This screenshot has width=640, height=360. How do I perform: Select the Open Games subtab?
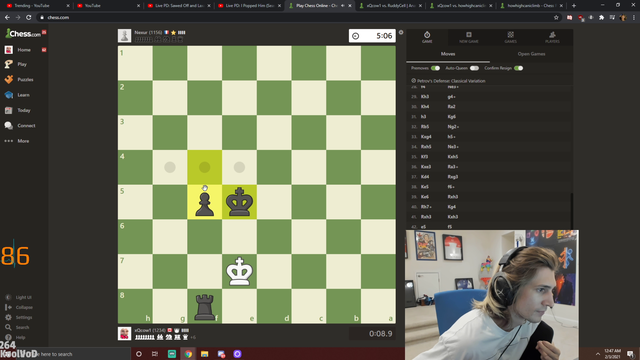[x=531, y=54]
